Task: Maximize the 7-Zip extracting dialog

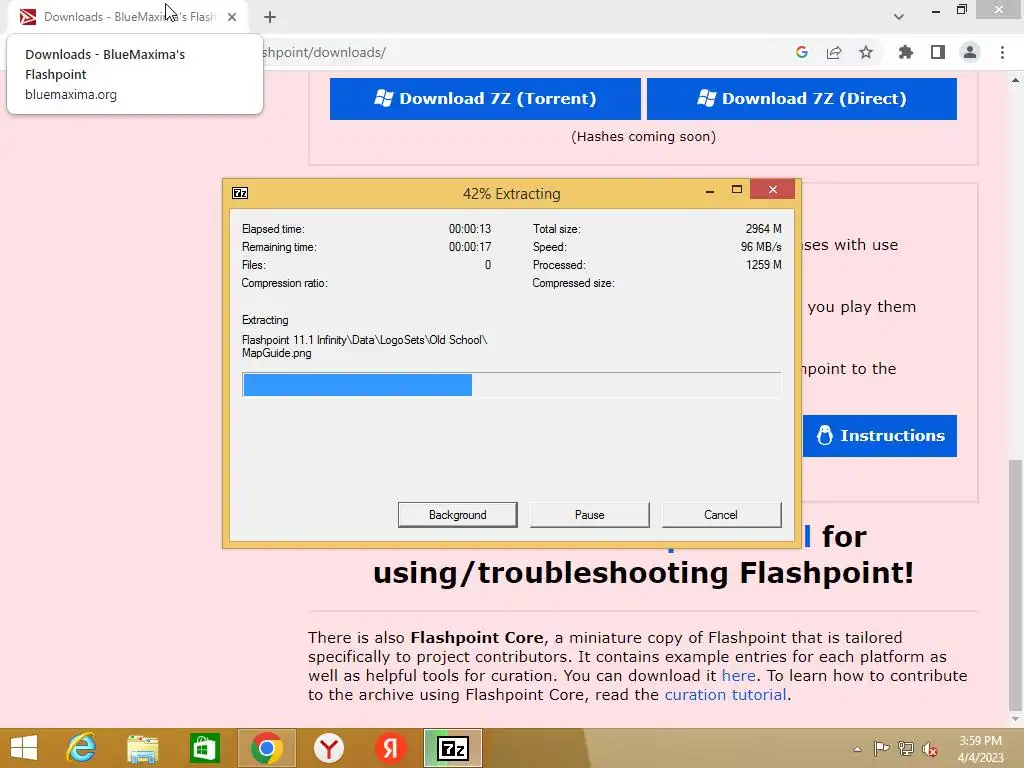Action: pyautogui.click(x=737, y=189)
